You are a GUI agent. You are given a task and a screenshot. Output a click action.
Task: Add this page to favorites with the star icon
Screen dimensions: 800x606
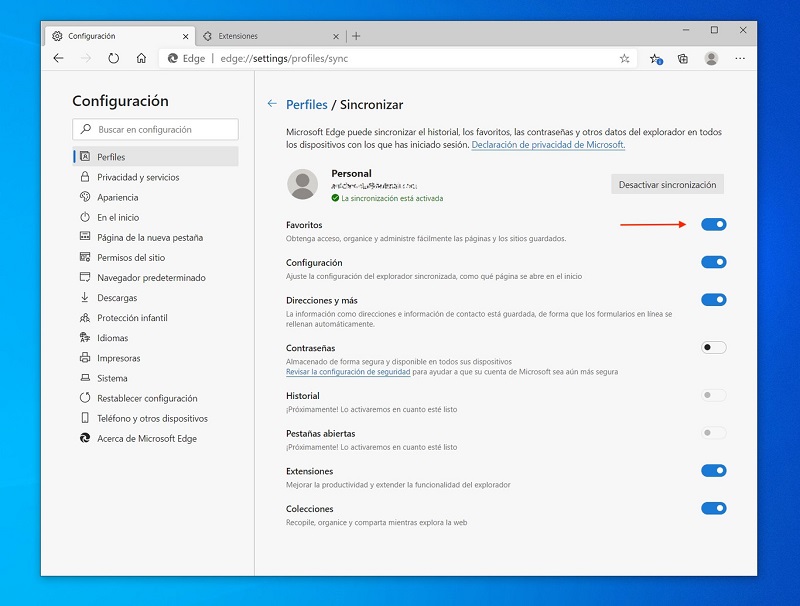pyautogui.click(x=624, y=58)
